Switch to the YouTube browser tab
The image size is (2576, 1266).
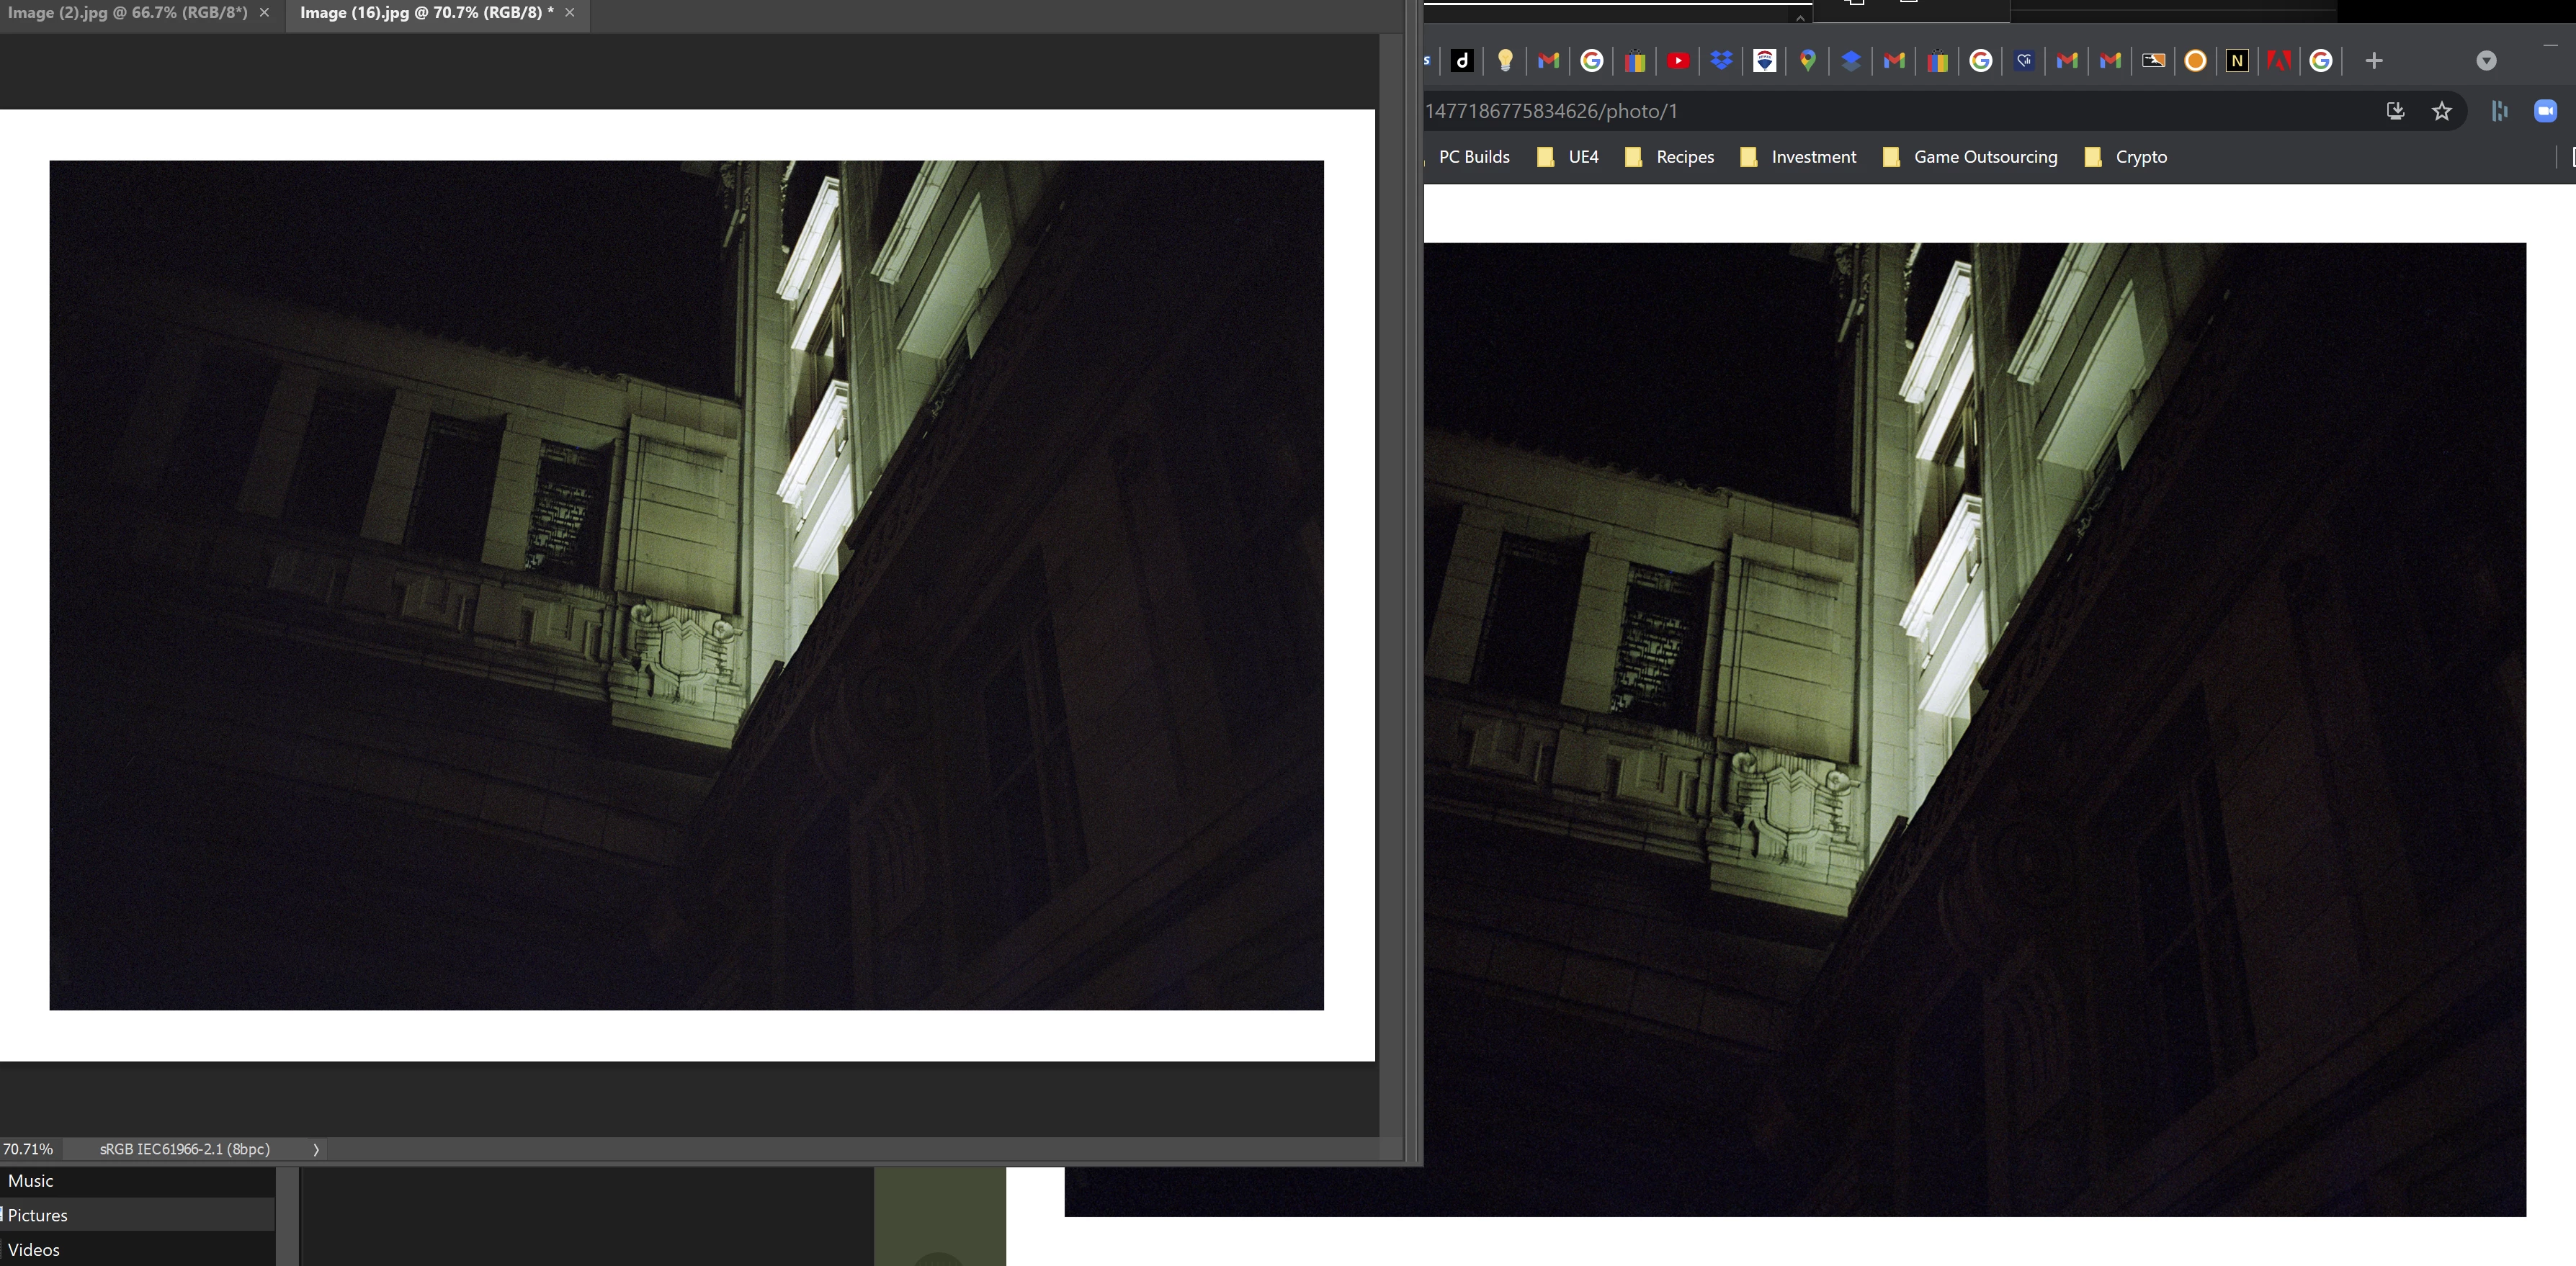pyautogui.click(x=1678, y=61)
